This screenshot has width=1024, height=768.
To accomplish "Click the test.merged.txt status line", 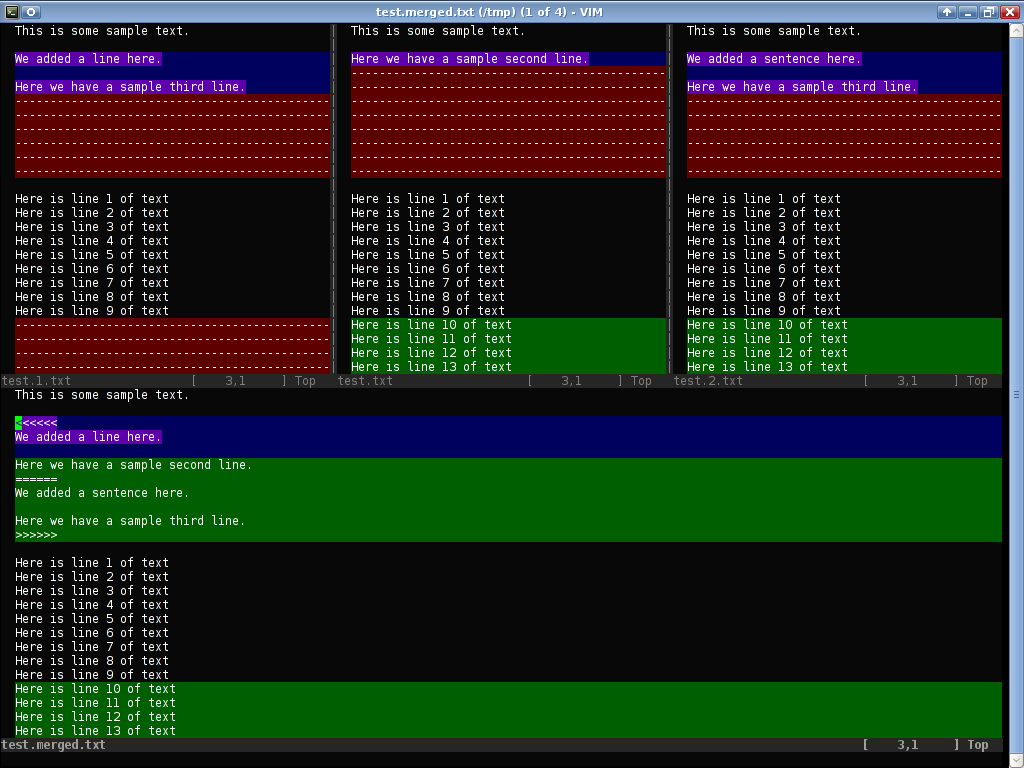I will (501, 745).
